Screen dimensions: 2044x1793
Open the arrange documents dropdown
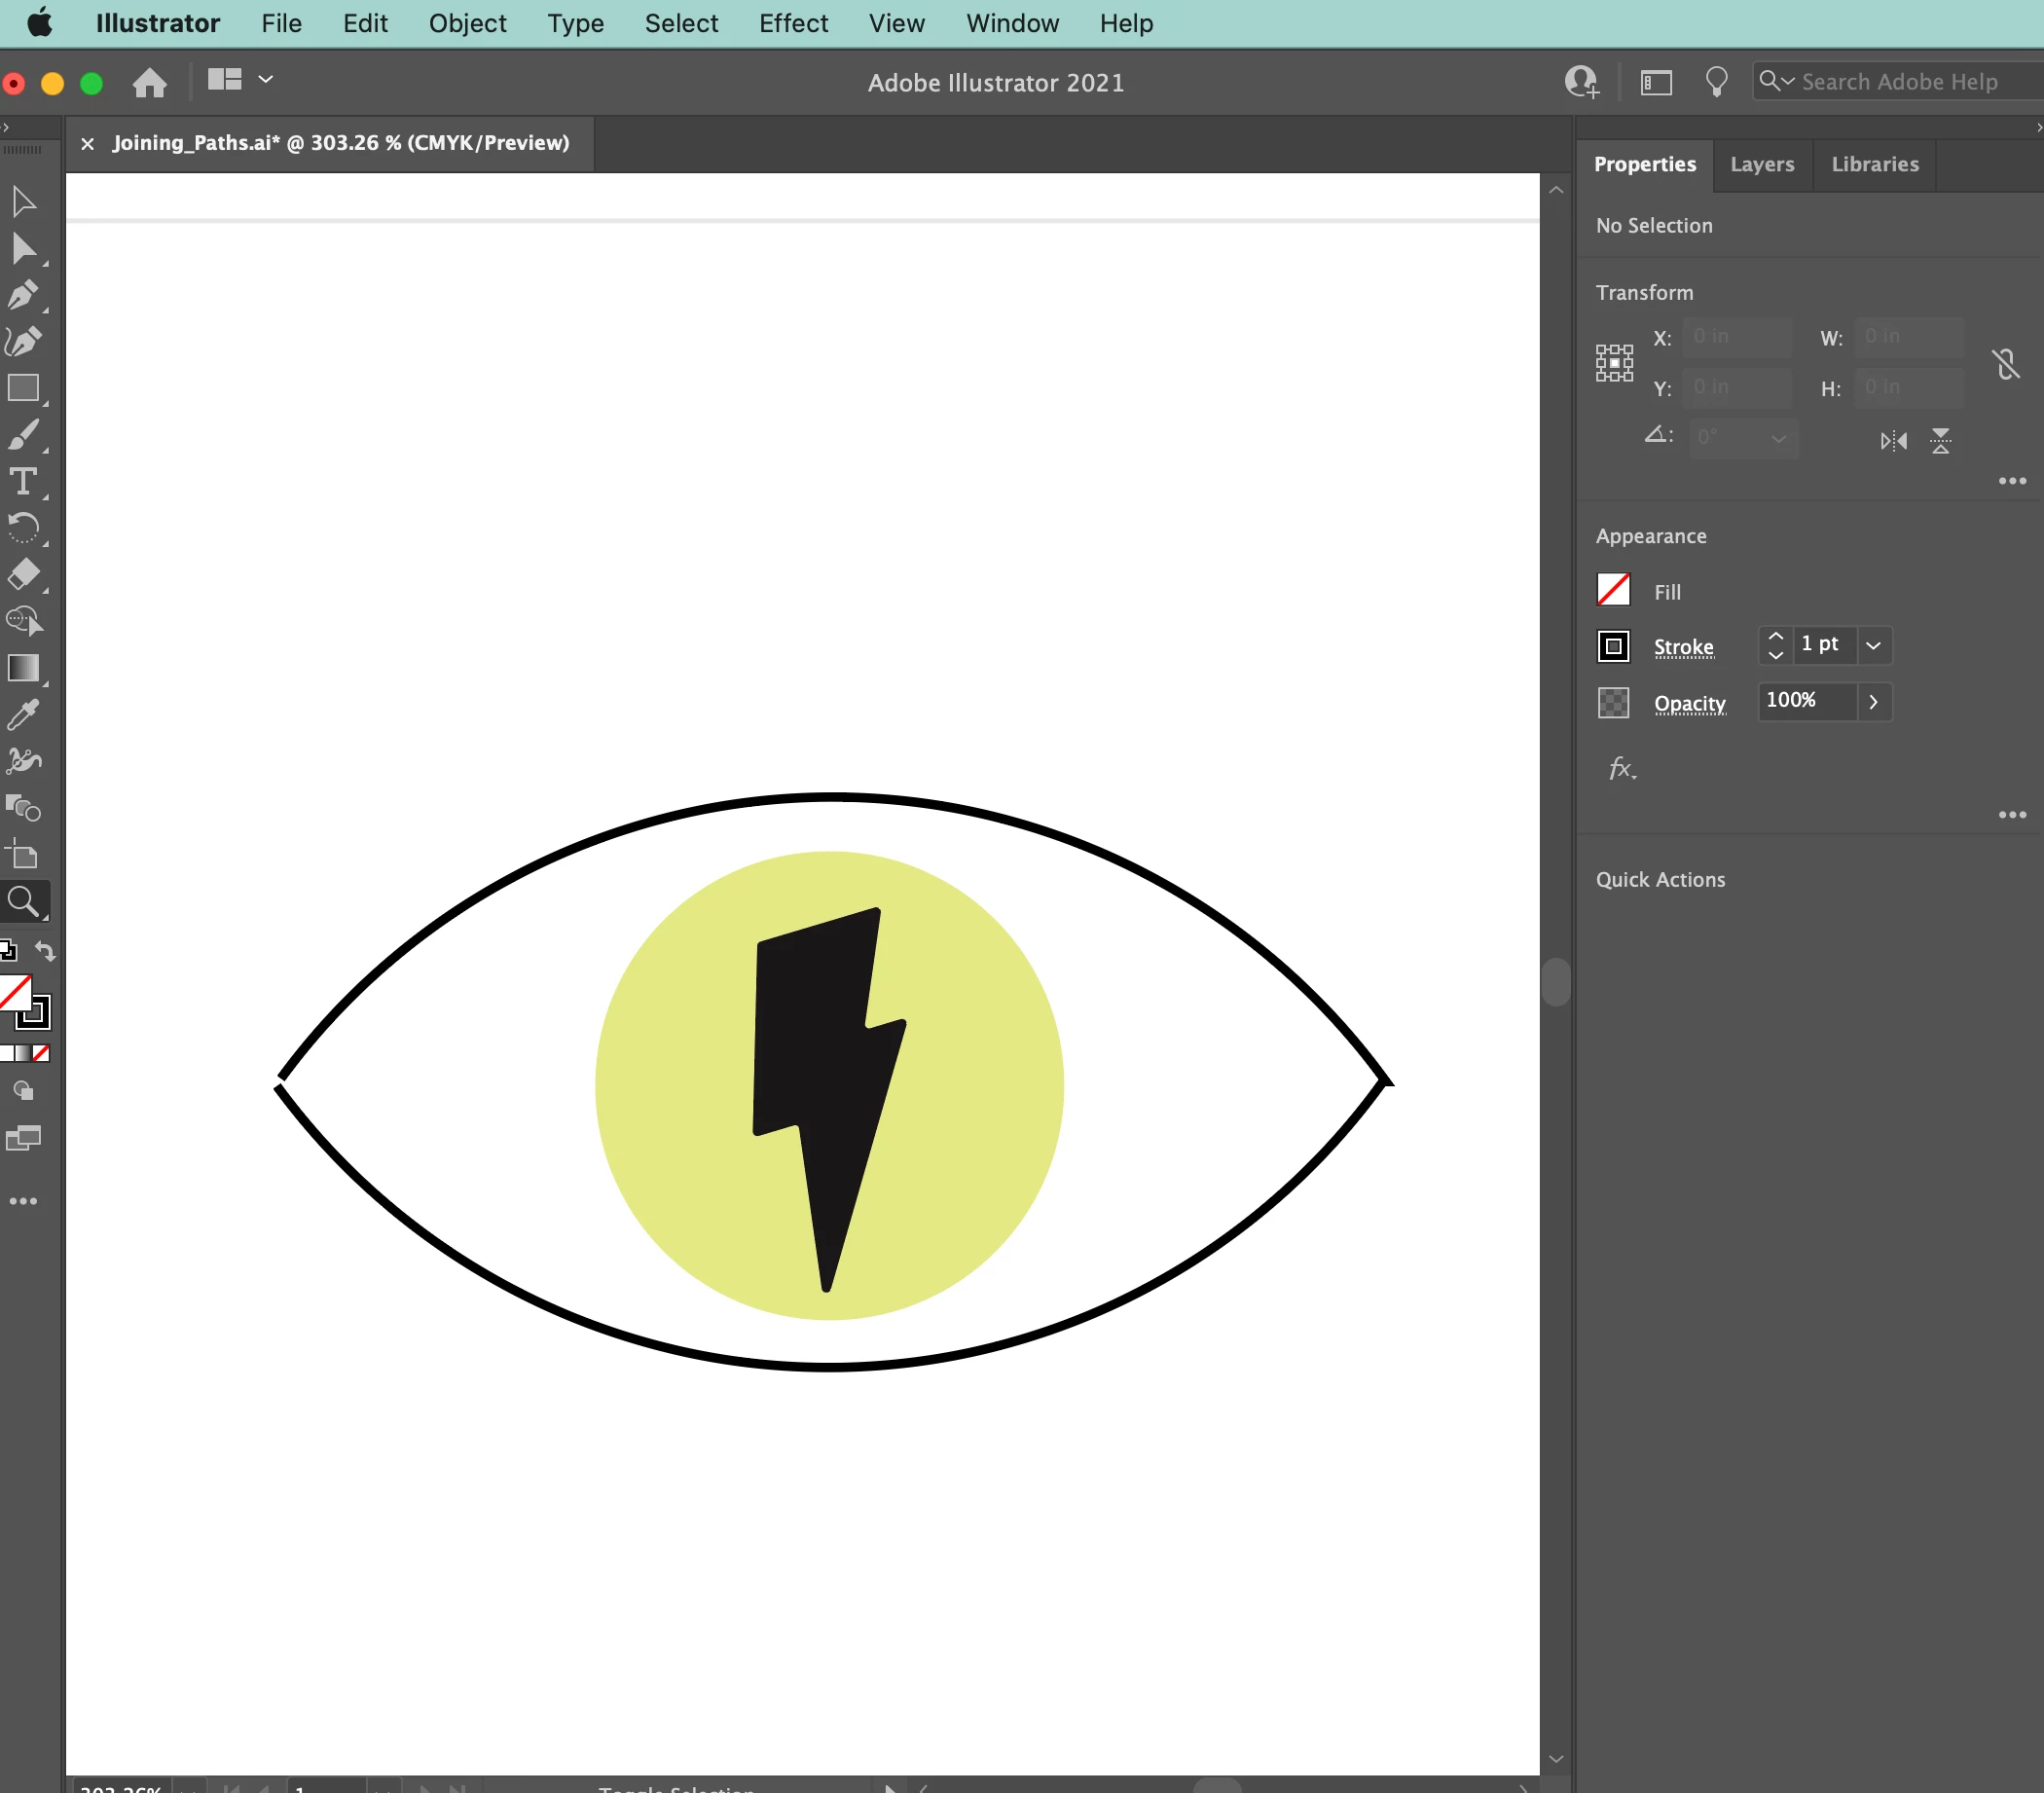tap(266, 79)
